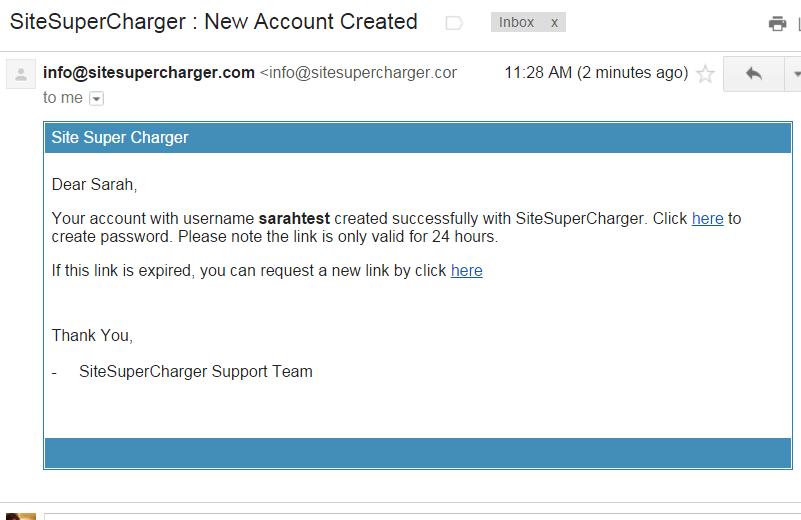Remove the Inbox label with x
801x520 pixels.
(554, 22)
